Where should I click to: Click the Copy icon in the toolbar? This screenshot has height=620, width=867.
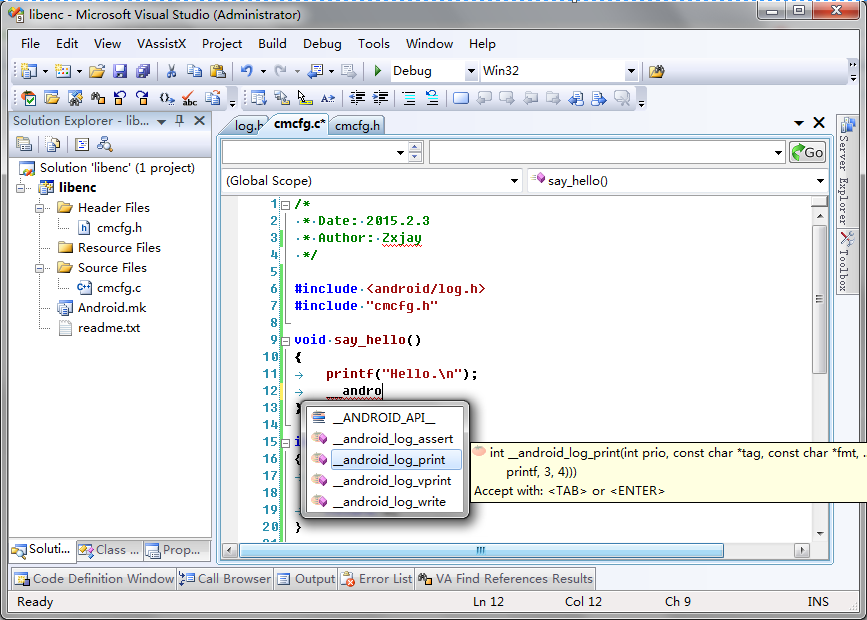pyautogui.click(x=194, y=71)
